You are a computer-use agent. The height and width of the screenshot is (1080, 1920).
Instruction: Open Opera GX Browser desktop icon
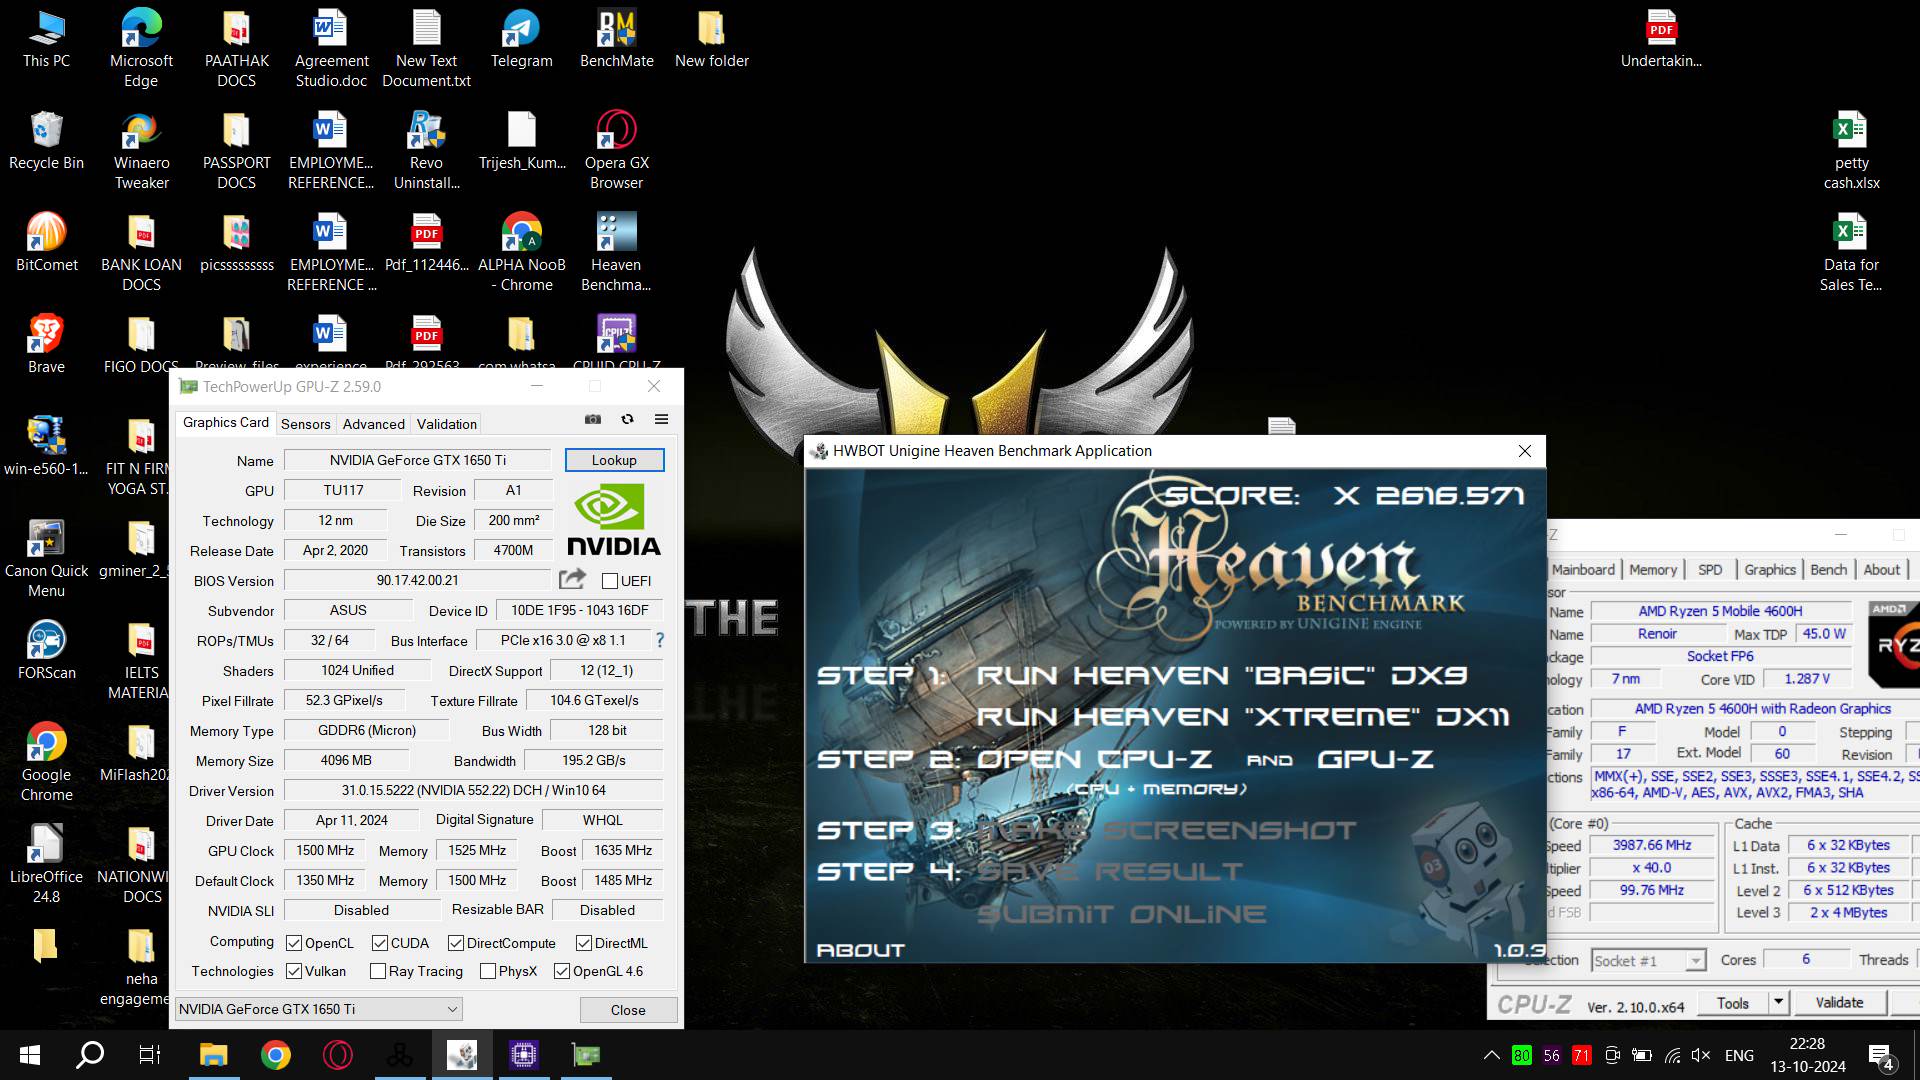(616, 150)
